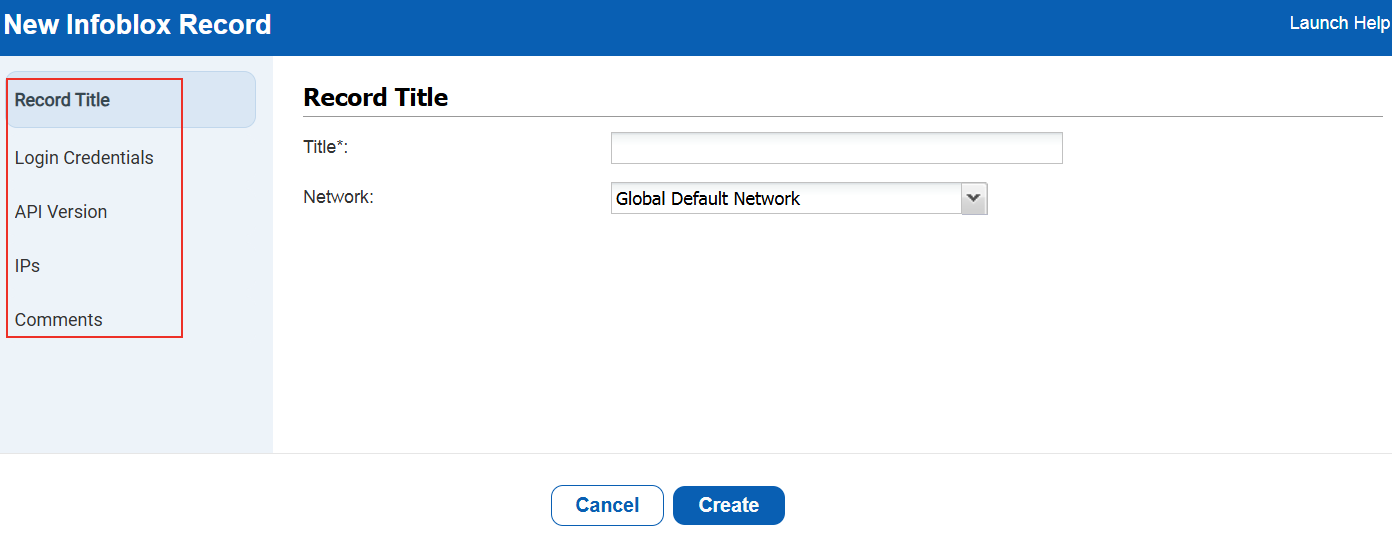
Task: Click the New Infoblox Record header title
Action: [137, 25]
